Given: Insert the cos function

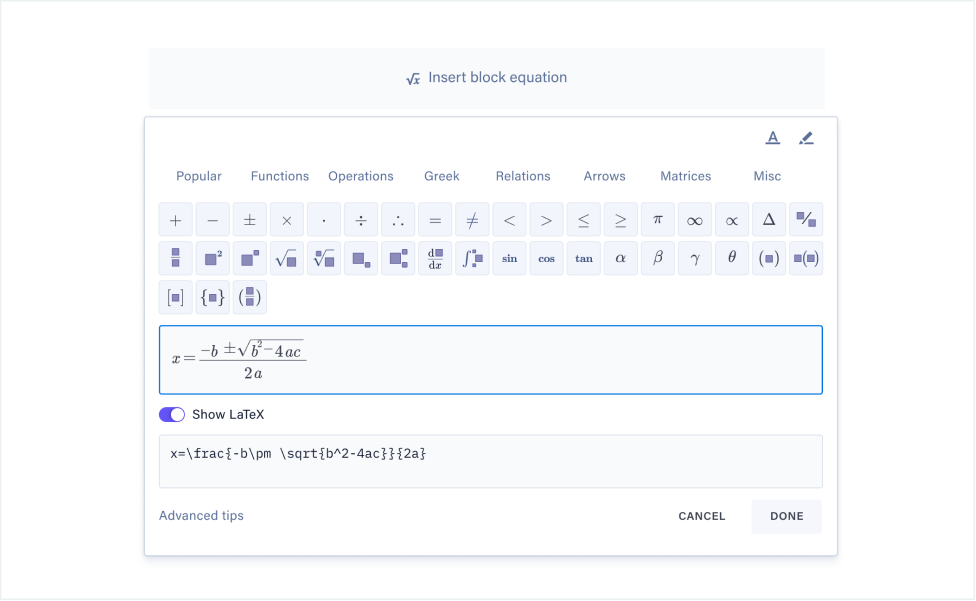Looking at the screenshot, I should pyautogui.click(x=546, y=258).
